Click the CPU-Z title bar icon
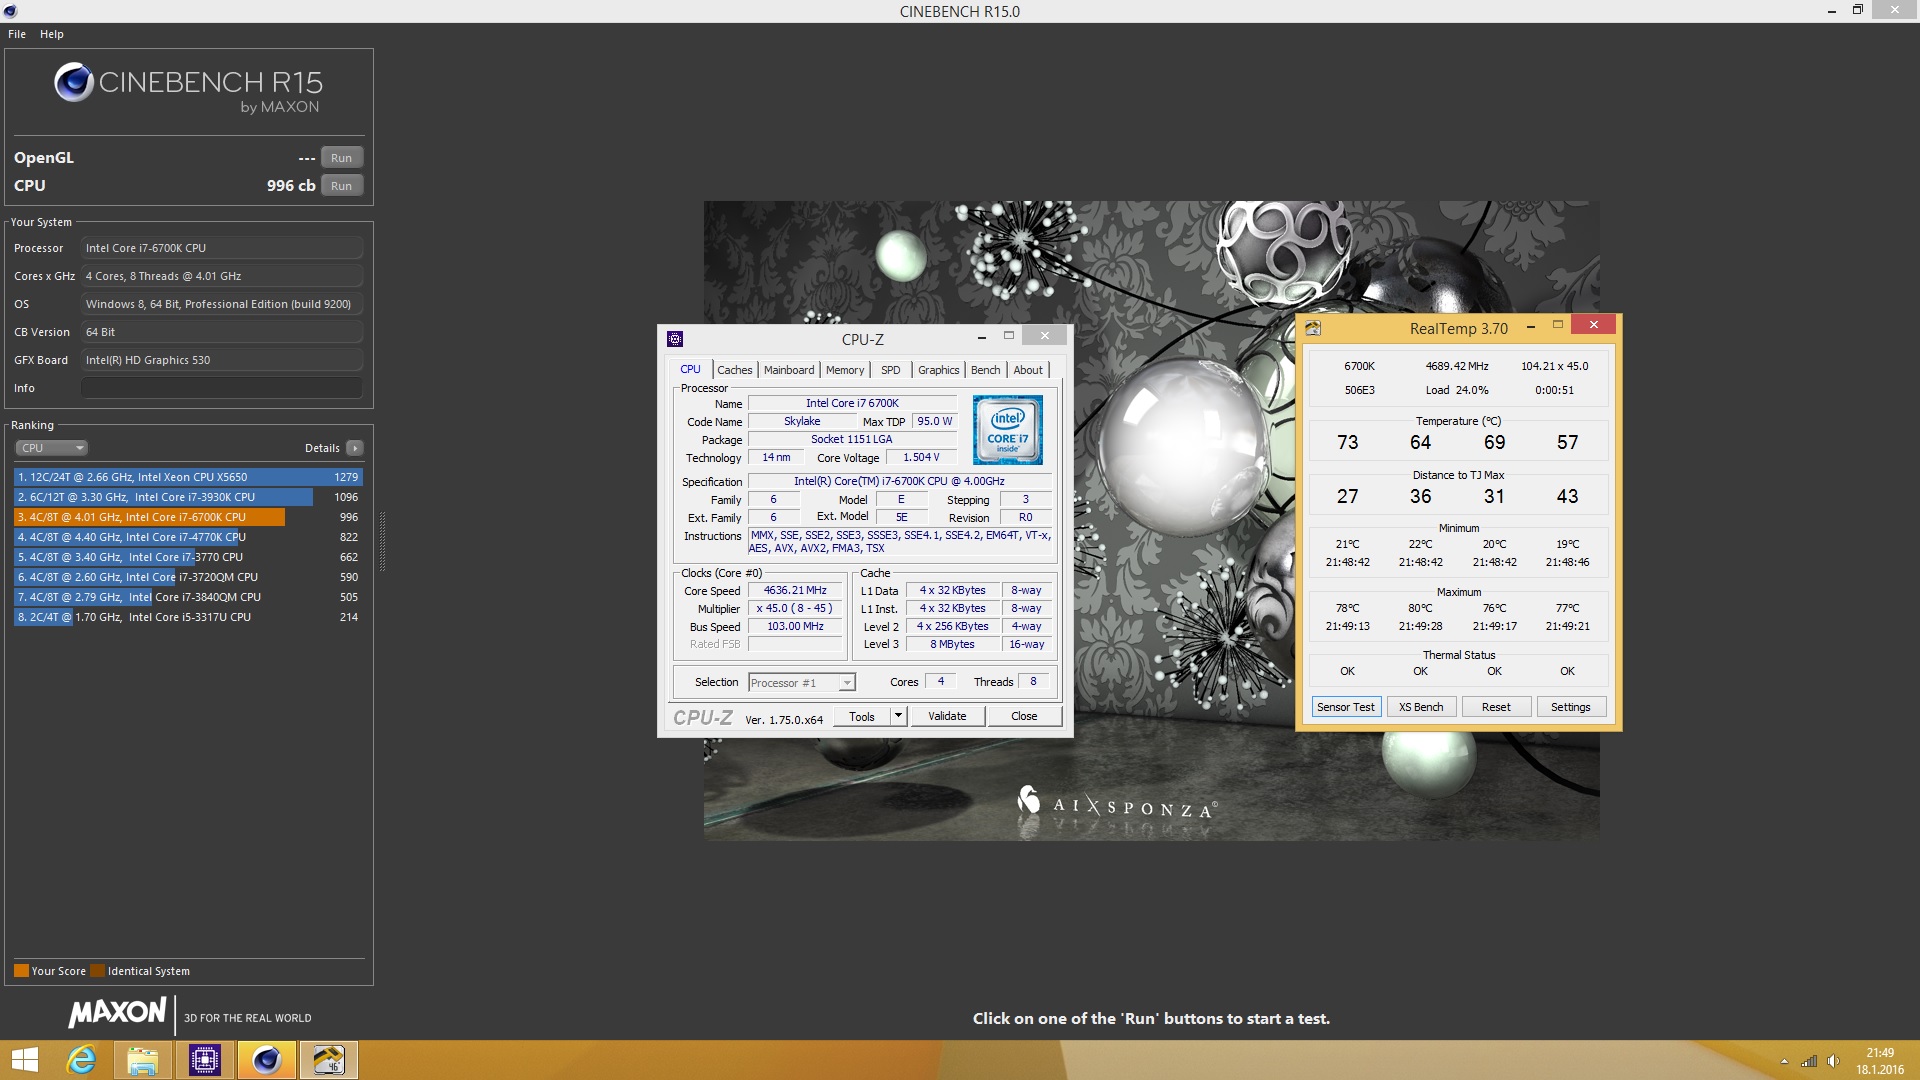 pyautogui.click(x=675, y=339)
